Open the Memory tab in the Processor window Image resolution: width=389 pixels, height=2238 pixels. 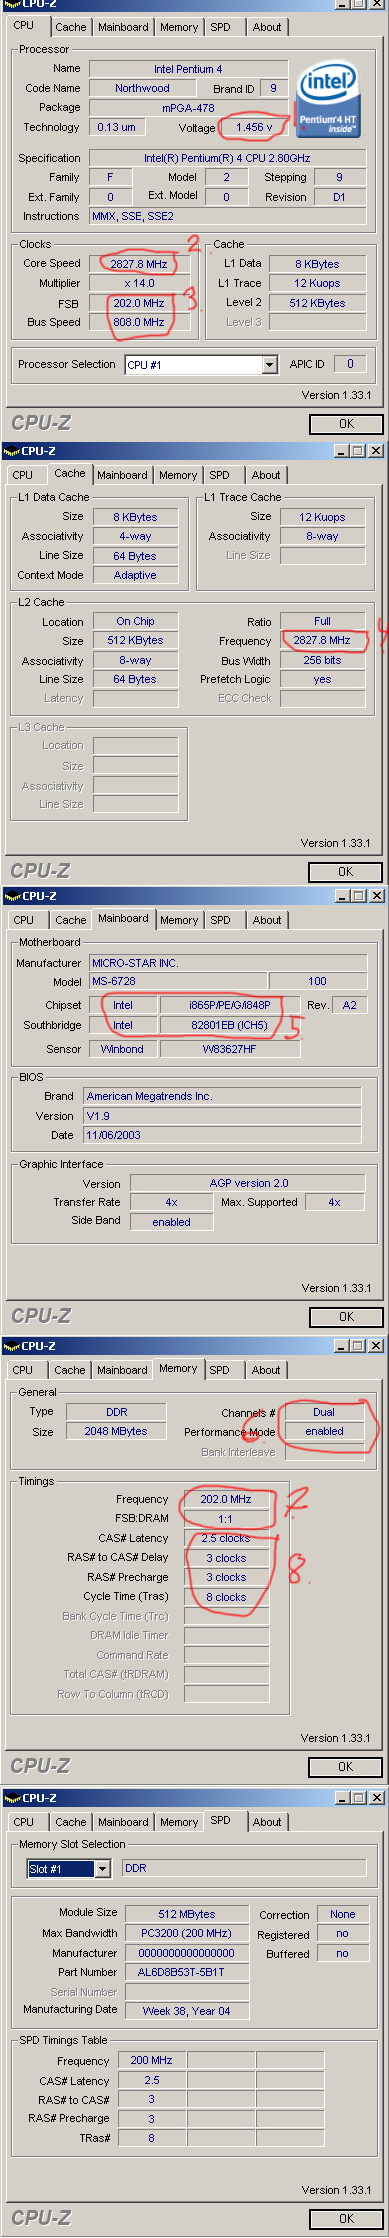tap(179, 27)
